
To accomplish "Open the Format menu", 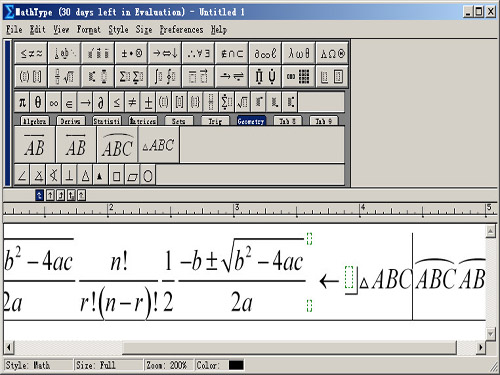I will pos(88,30).
